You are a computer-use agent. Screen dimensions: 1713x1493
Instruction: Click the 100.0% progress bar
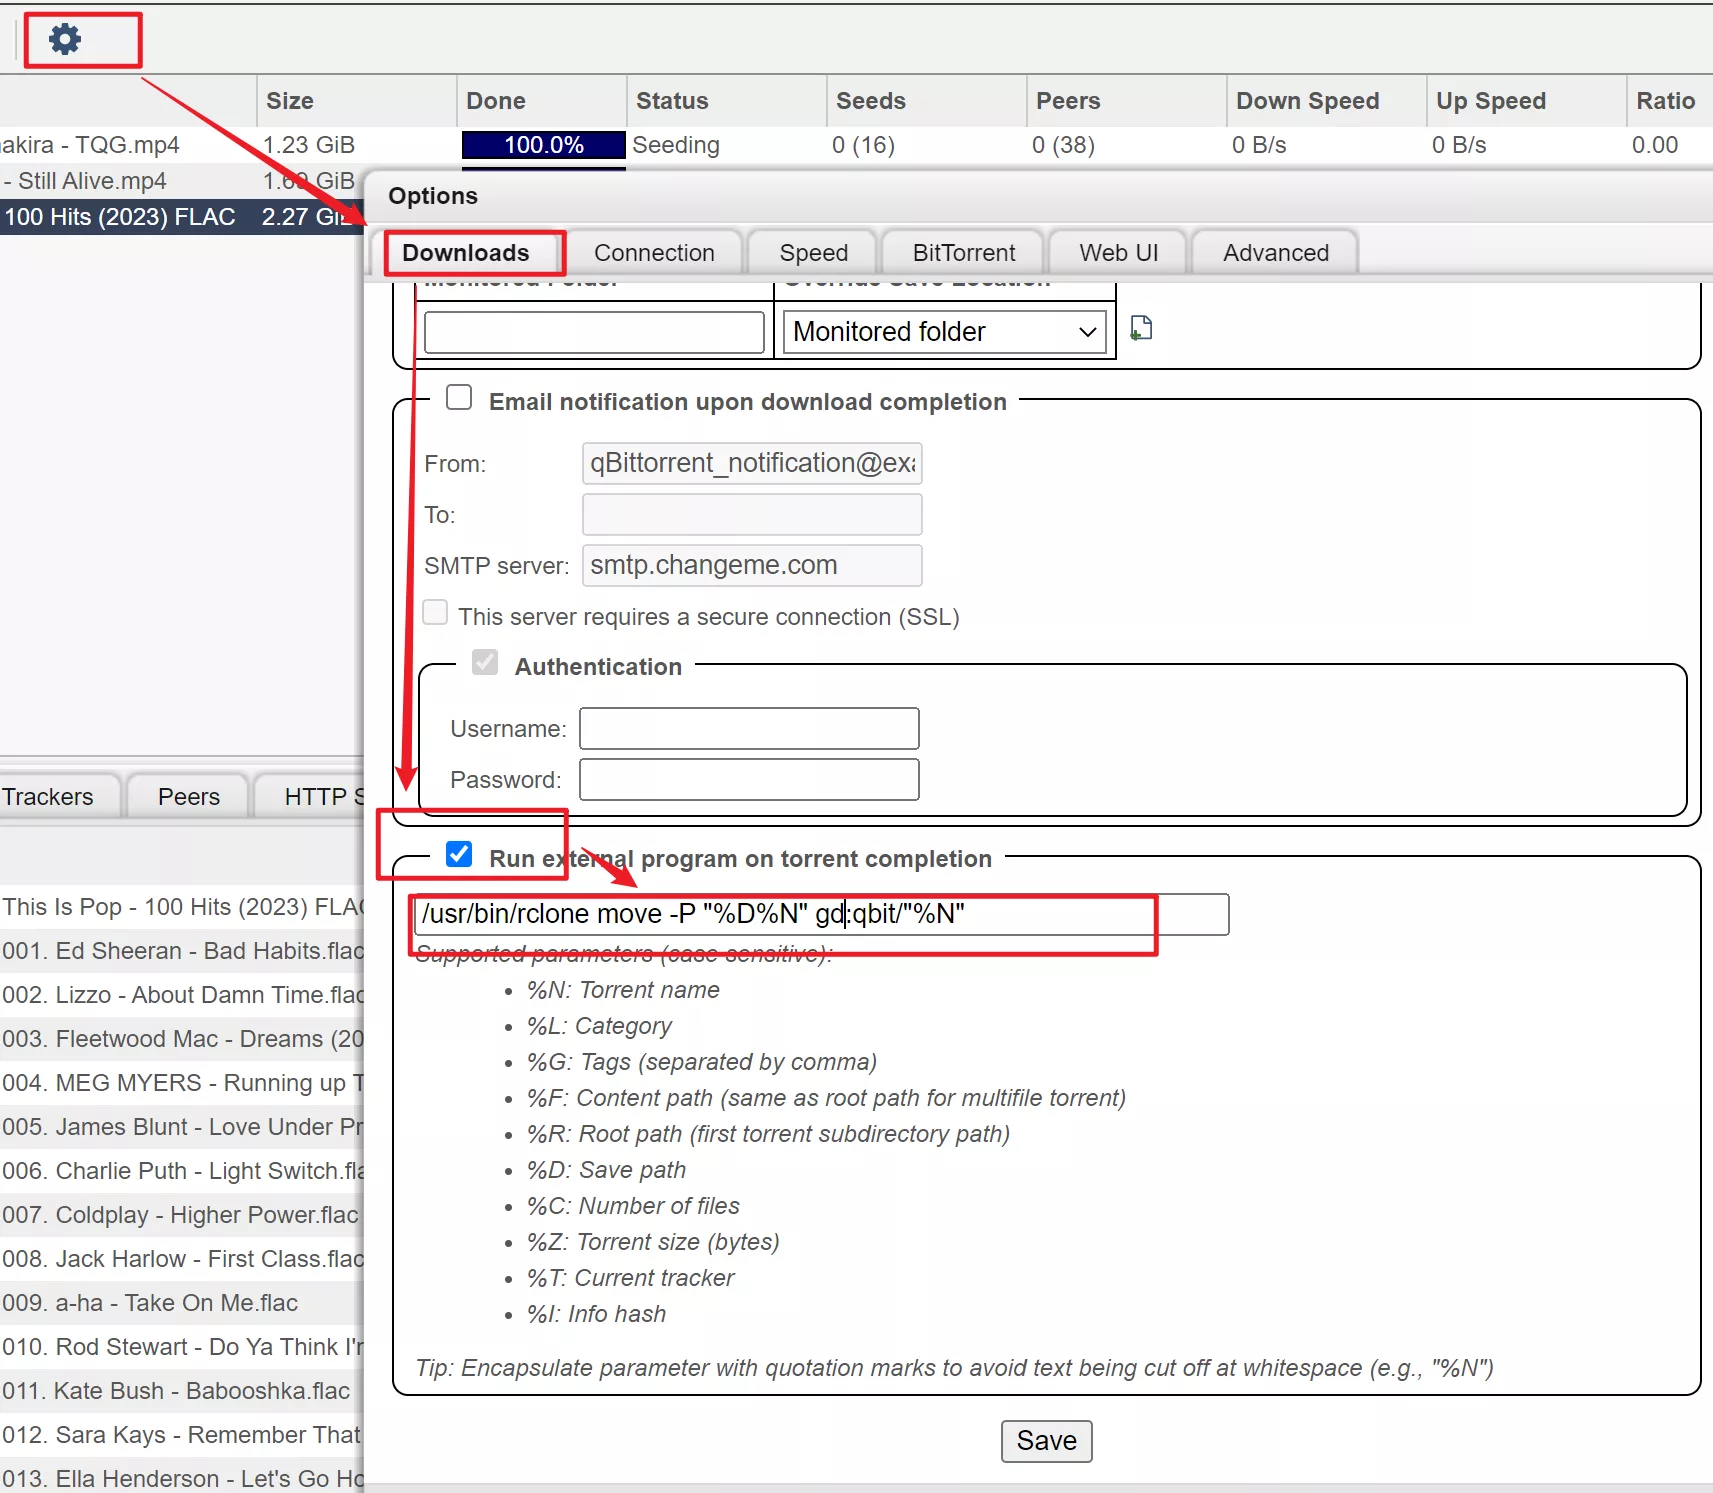click(543, 145)
